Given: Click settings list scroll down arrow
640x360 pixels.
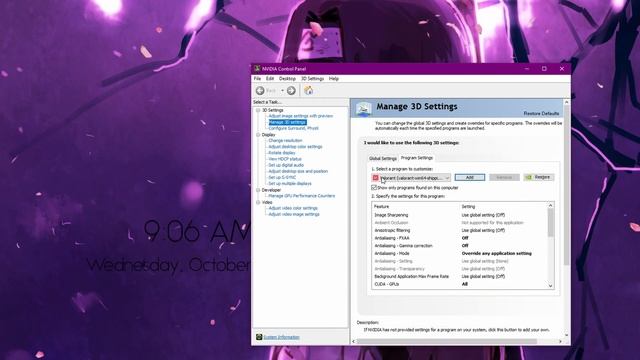Looking at the screenshot, I should (550, 286).
